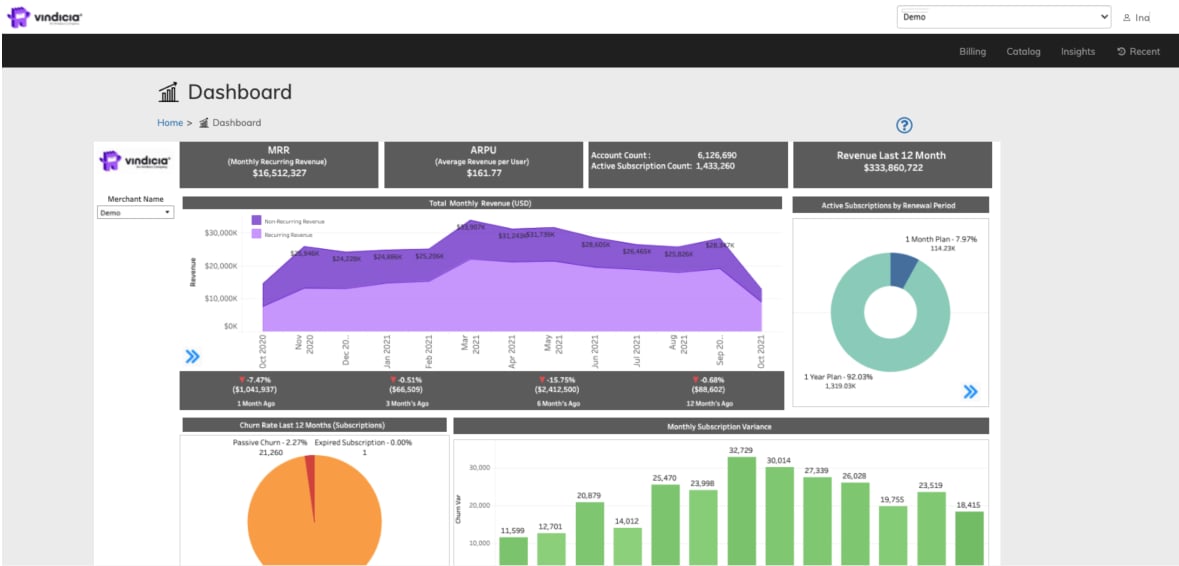Click the bar labeled 20,879
This screenshot has height=566, width=1179.
(590, 534)
